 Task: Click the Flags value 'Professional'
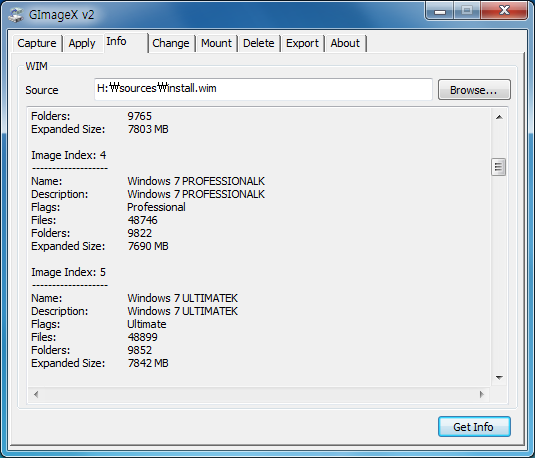(x=156, y=207)
